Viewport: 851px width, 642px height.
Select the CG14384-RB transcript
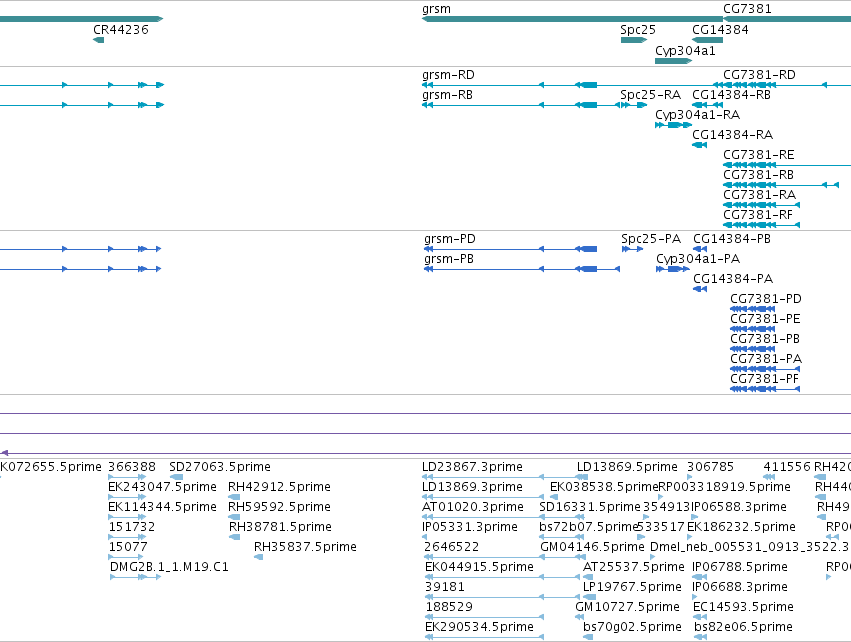tap(731, 95)
